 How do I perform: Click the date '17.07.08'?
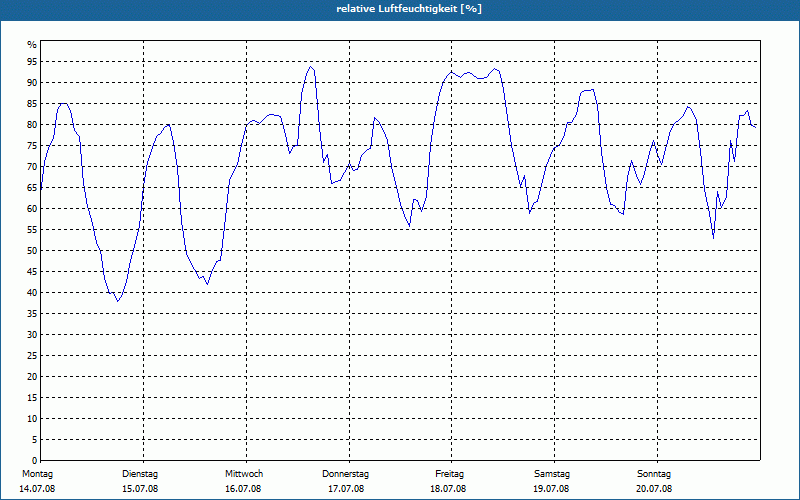click(x=346, y=489)
